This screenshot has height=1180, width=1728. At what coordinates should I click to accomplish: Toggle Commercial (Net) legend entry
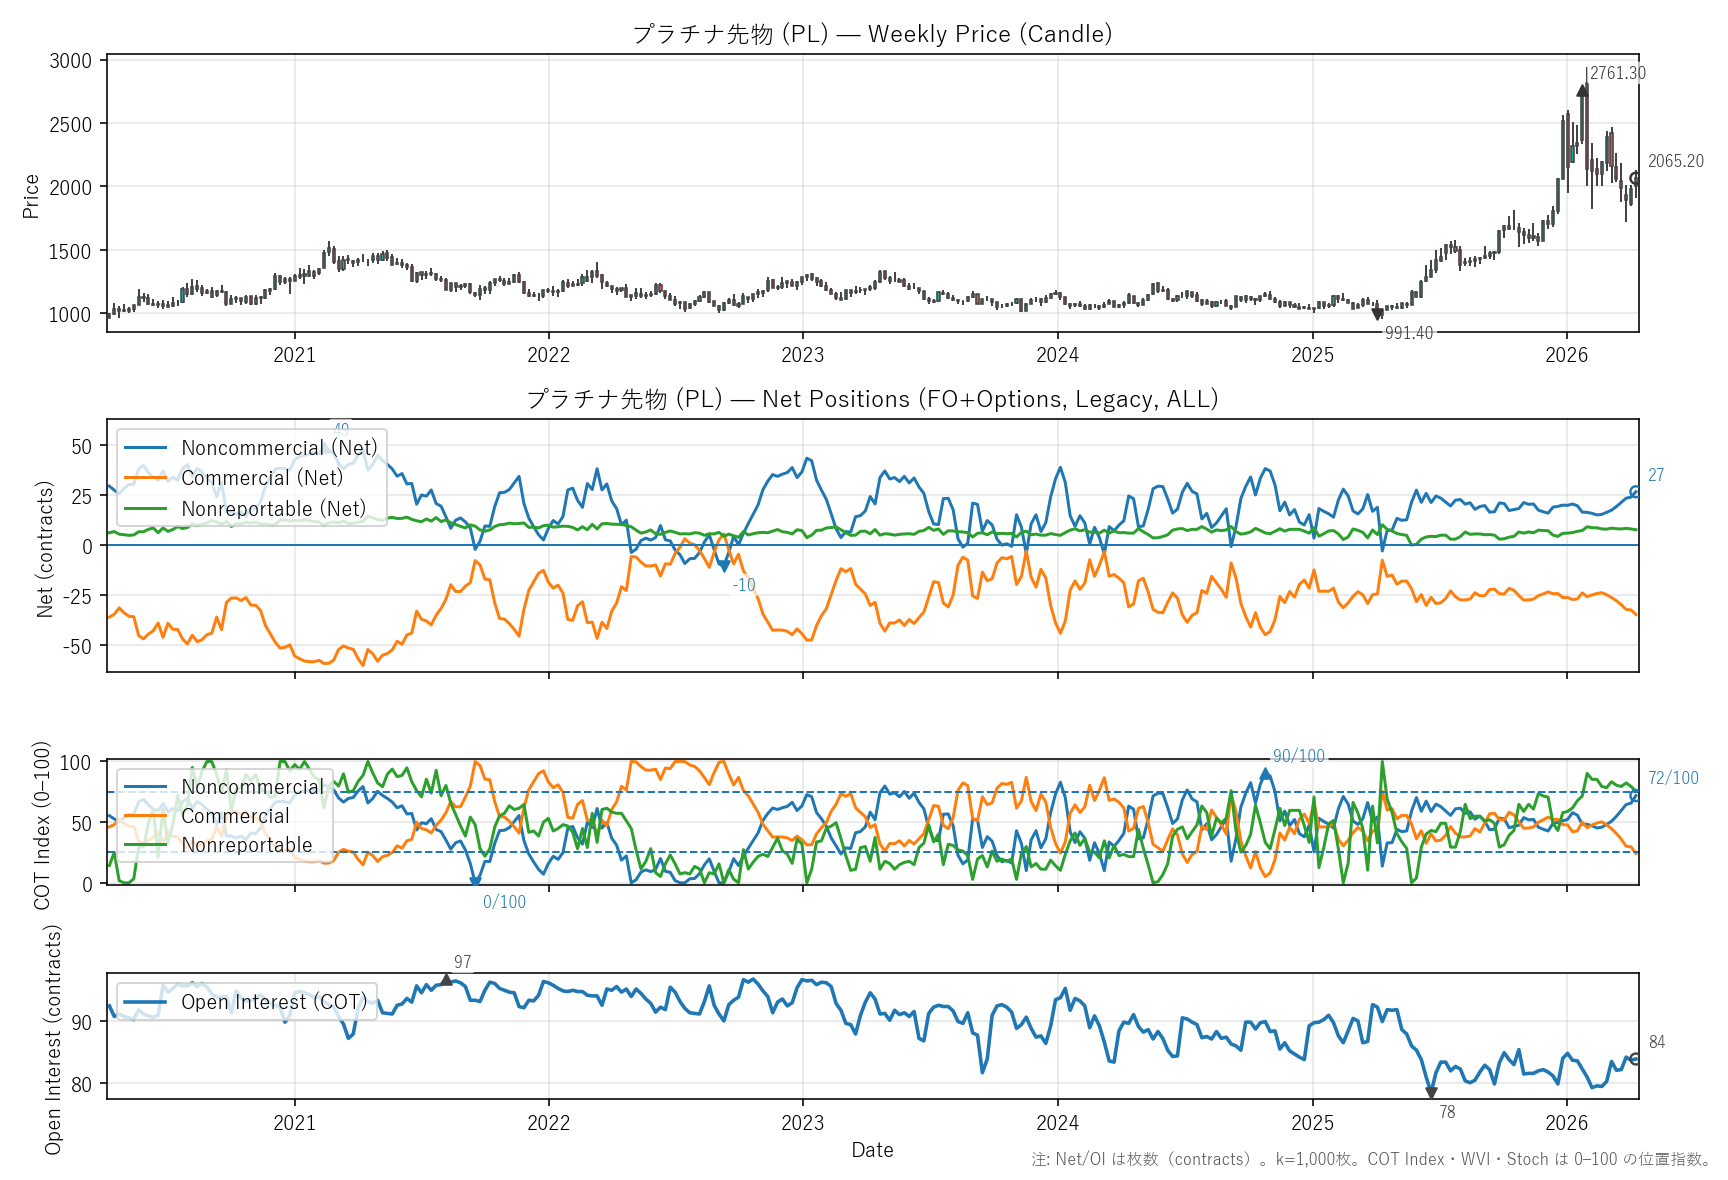(x=262, y=478)
